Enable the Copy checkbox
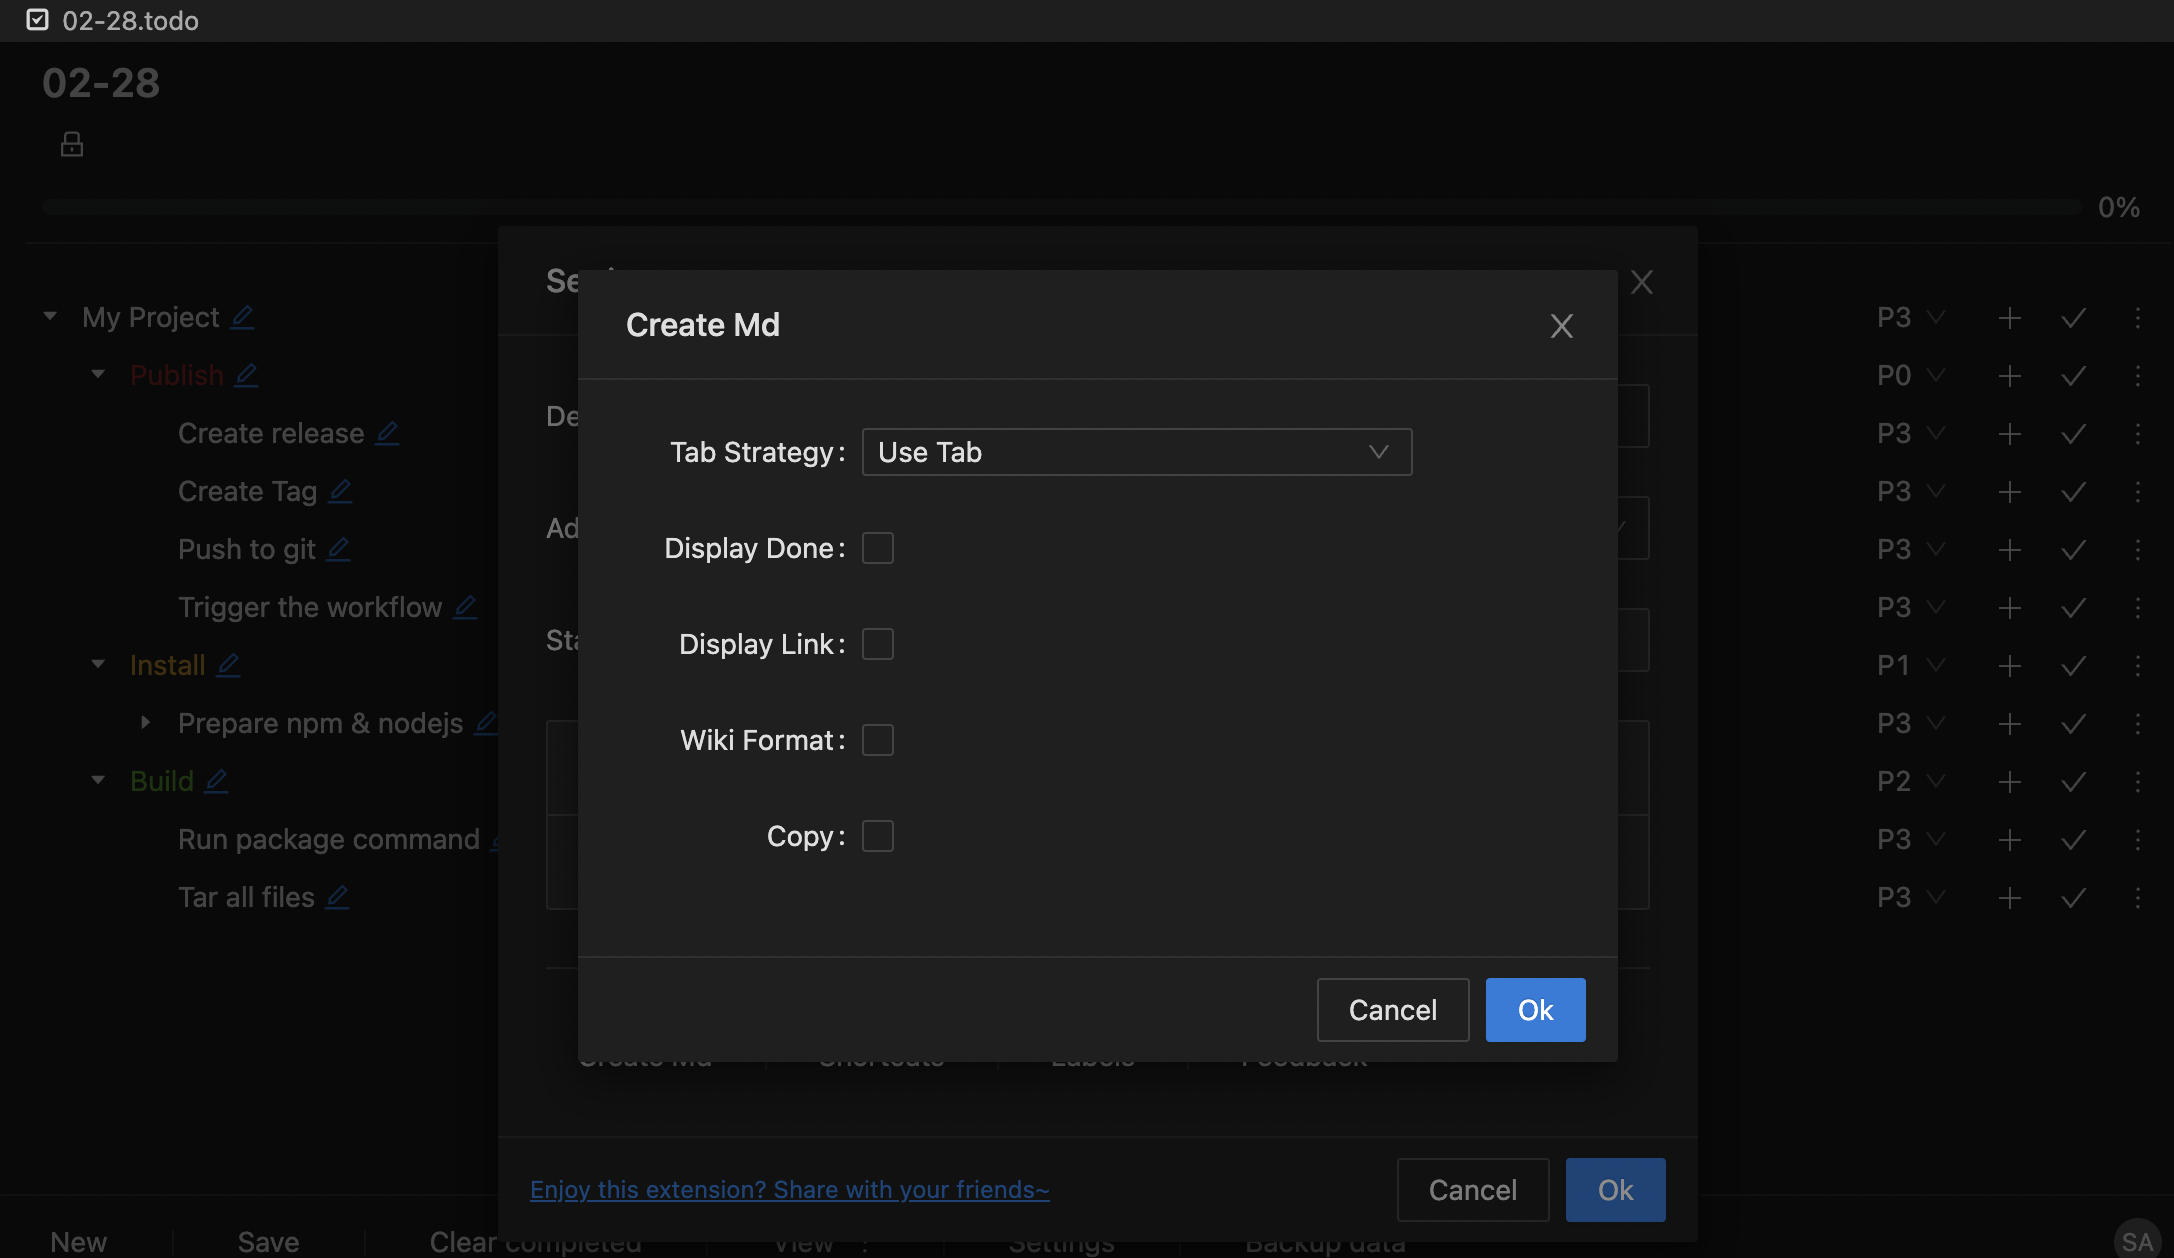 coord(877,836)
